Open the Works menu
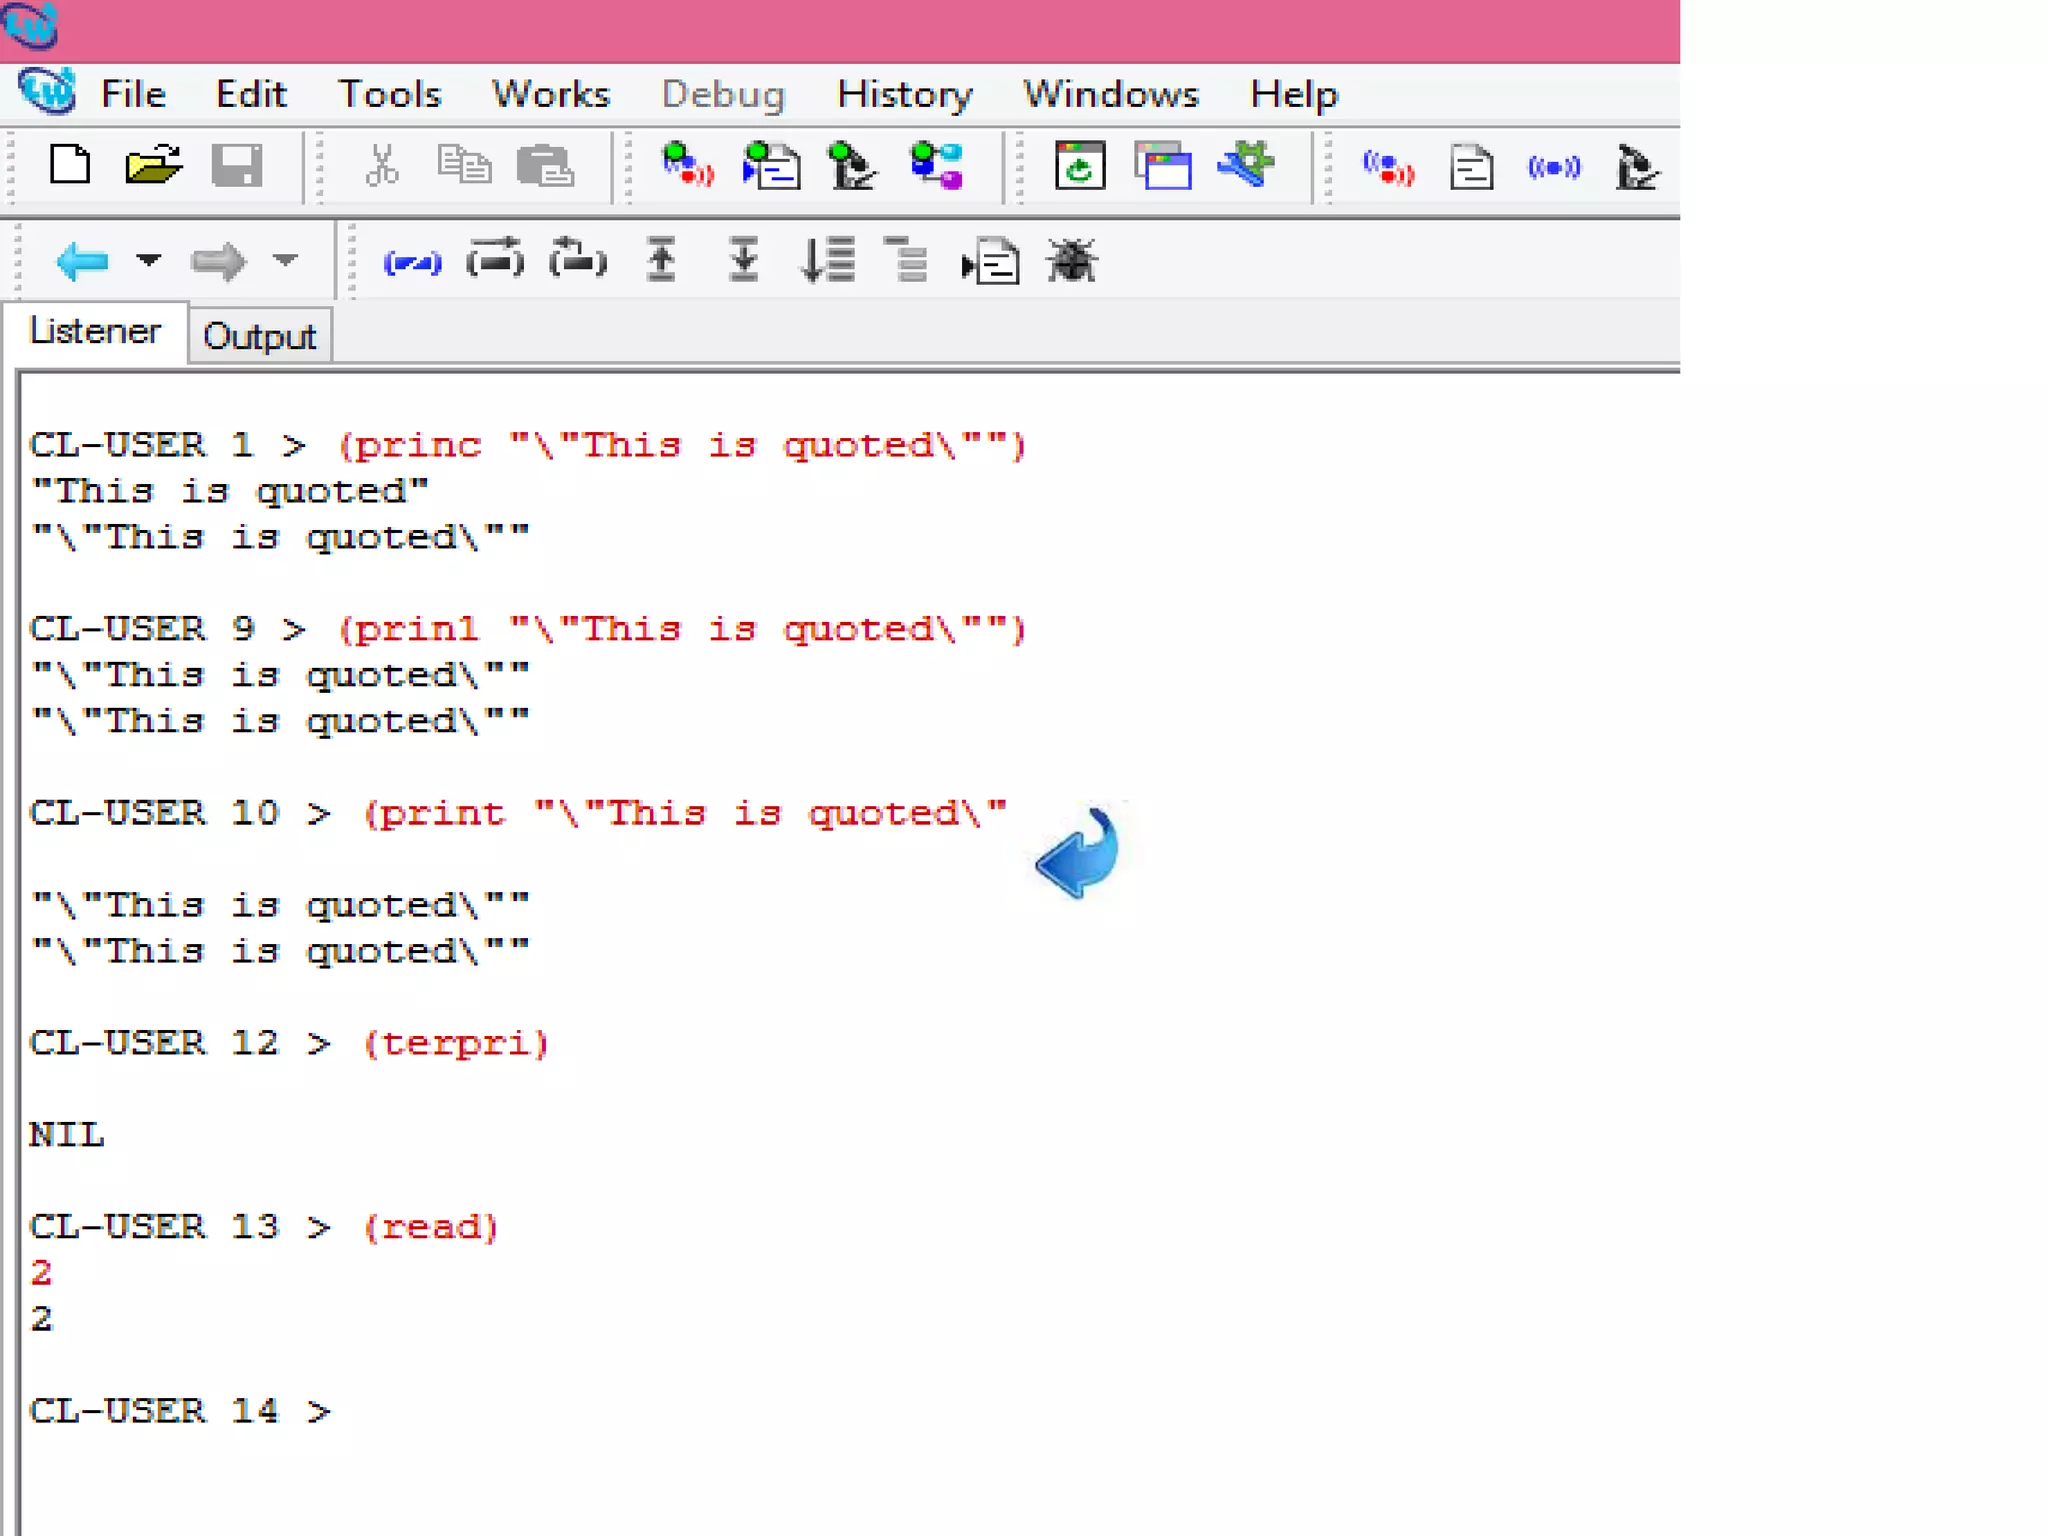Viewport: 2048px width, 1536px height. pos(550,94)
